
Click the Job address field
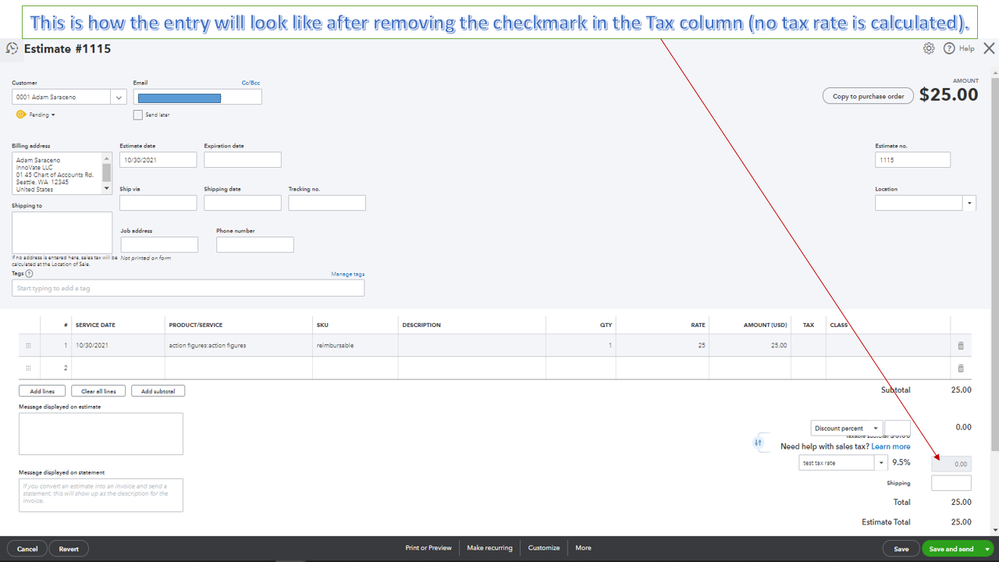[159, 245]
